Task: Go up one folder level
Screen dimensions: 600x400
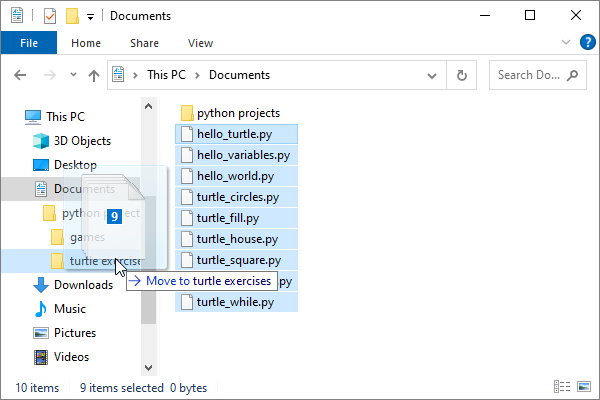Action: pos(94,75)
